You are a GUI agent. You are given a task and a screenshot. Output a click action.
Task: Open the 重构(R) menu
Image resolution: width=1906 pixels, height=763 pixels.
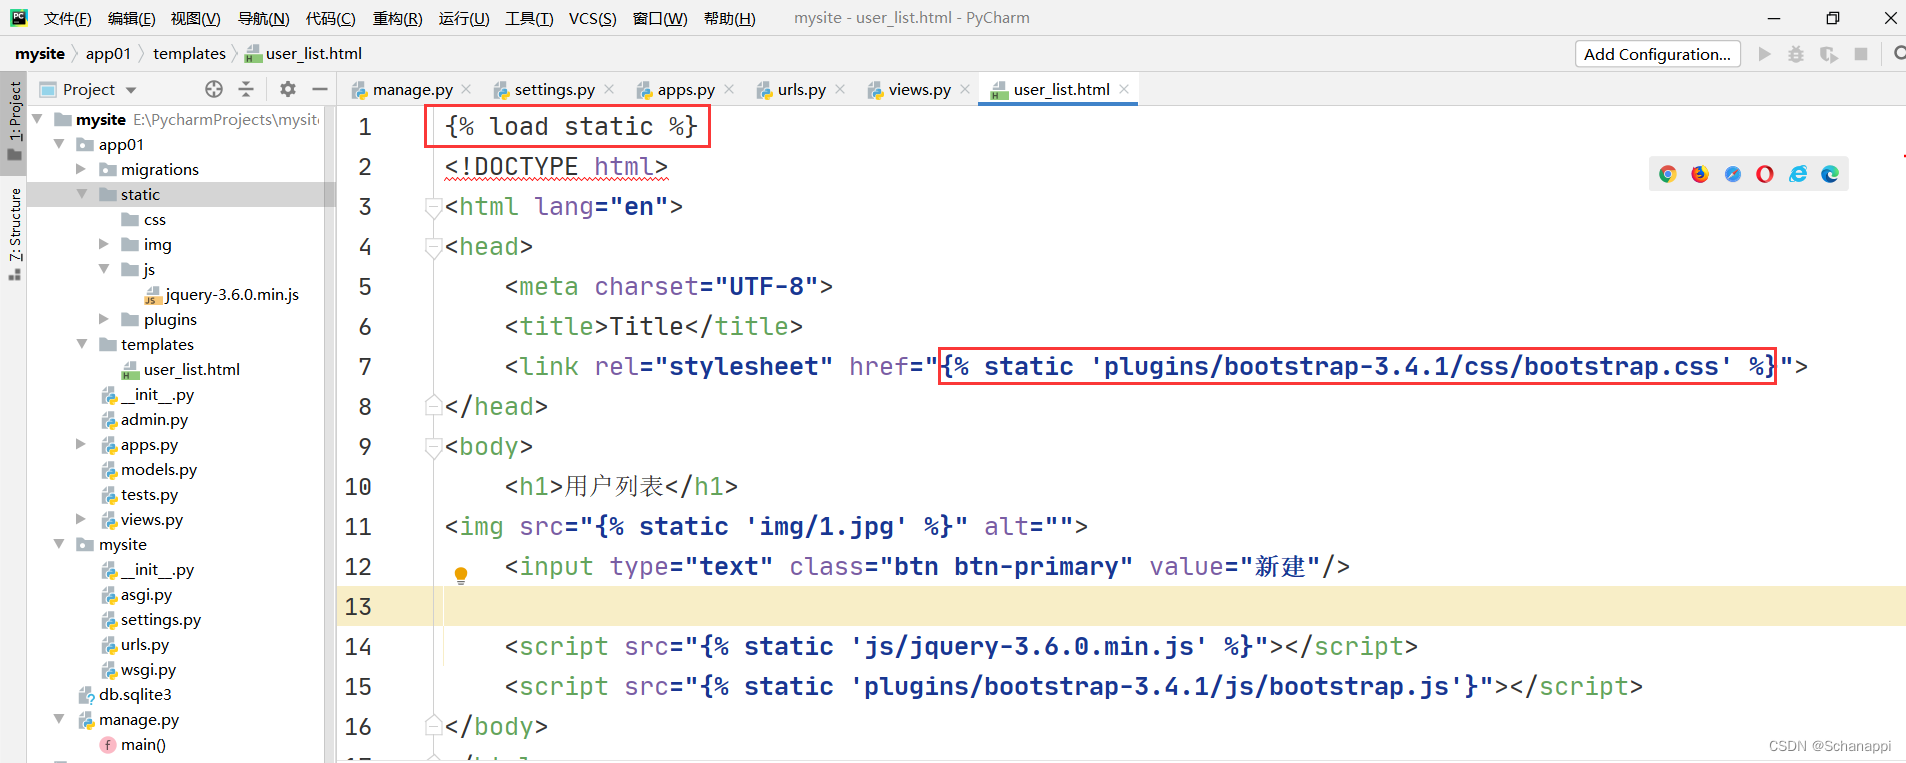pyautogui.click(x=397, y=18)
